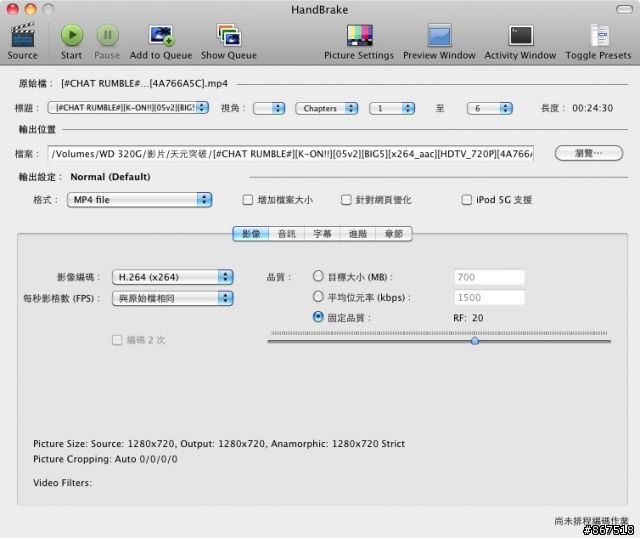The height and width of the screenshot is (538, 640).
Task: Open the 標題 title dropdown
Action: coord(128,108)
